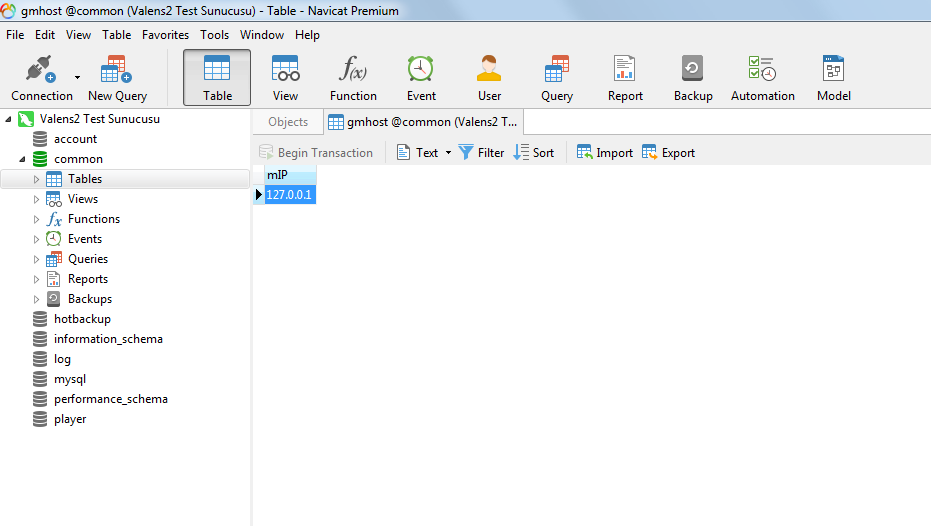Expand the Reports node
The image size is (931, 526).
36,279
